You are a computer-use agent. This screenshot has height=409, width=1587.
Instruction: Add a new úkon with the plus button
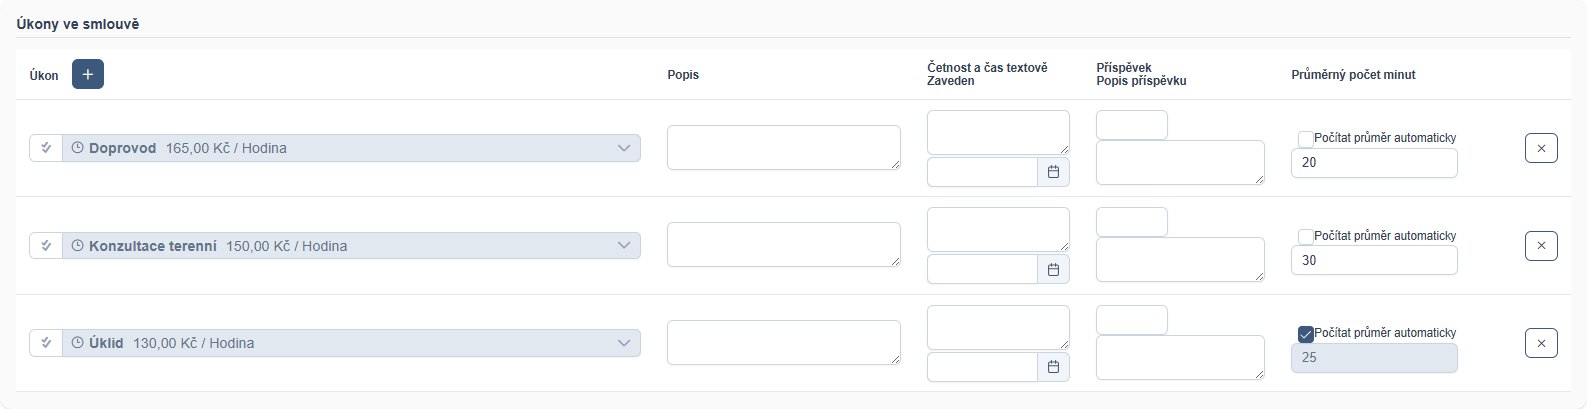88,75
